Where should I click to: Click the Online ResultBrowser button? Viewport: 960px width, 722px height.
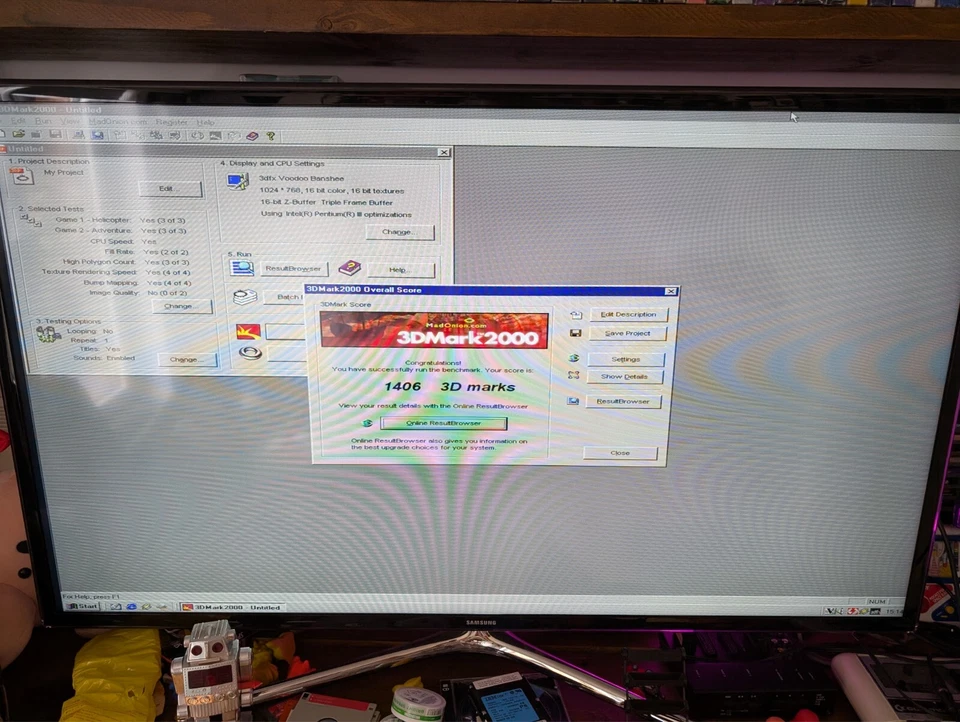coord(443,423)
